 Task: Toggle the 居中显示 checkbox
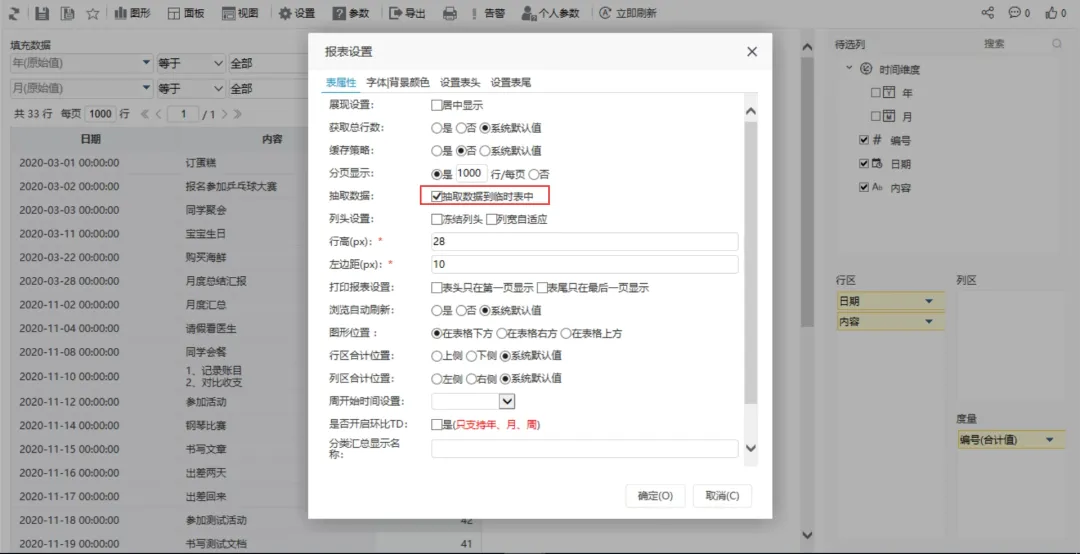click(436, 105)
